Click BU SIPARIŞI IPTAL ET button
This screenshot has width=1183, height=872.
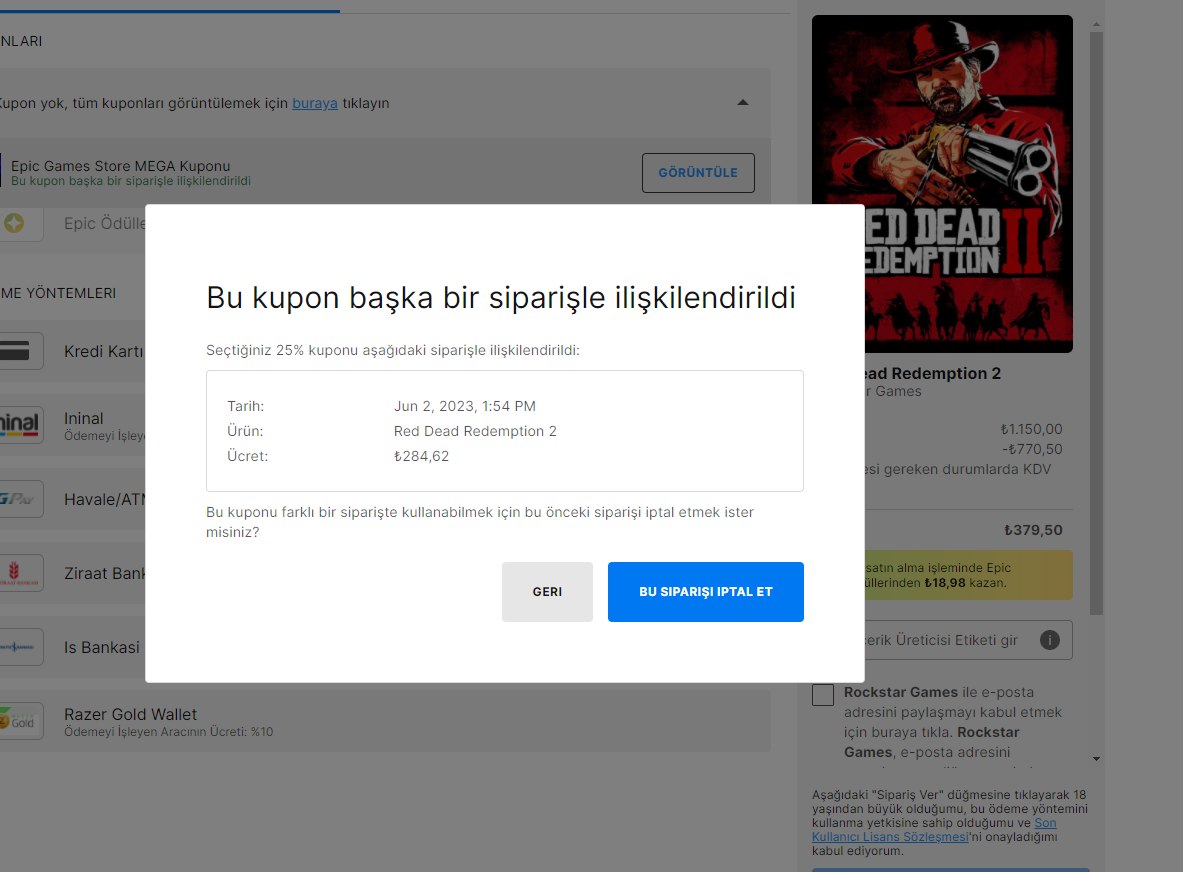(705, 591)
